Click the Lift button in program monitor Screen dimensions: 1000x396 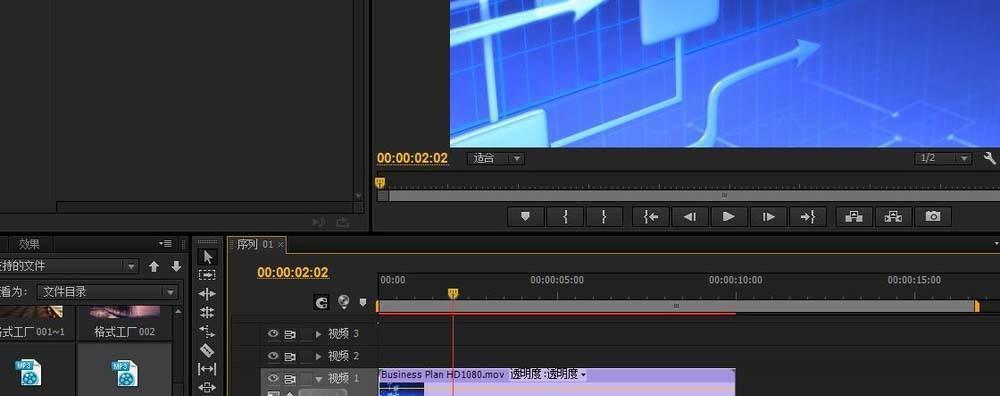[854, 217]
